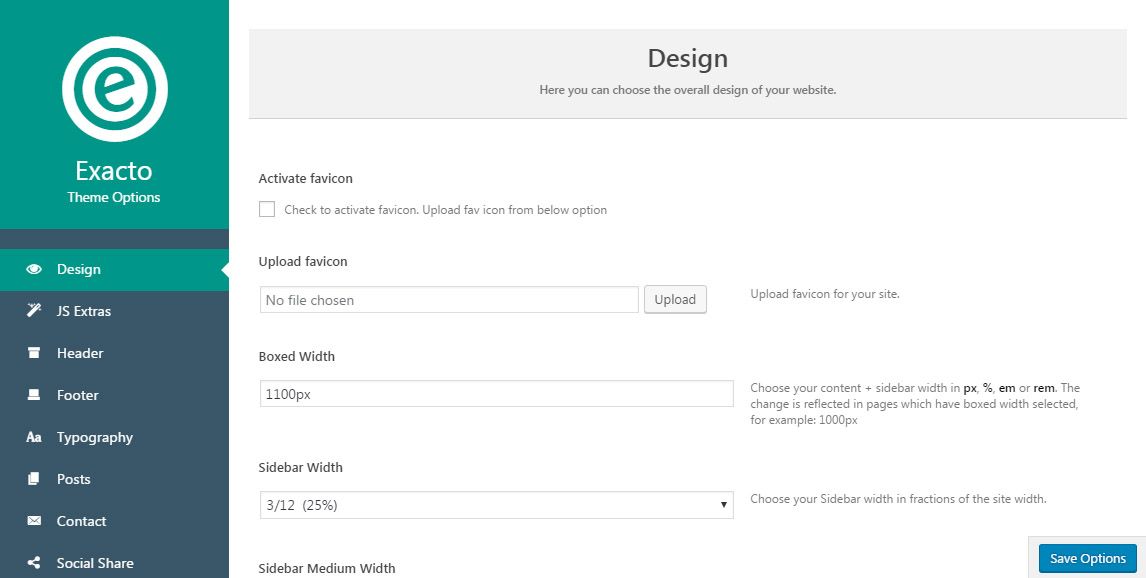The height and width of the screenshot is (578, 1146).
Task: Click the eye icon beside Design
Action: (x=34, y=269)
